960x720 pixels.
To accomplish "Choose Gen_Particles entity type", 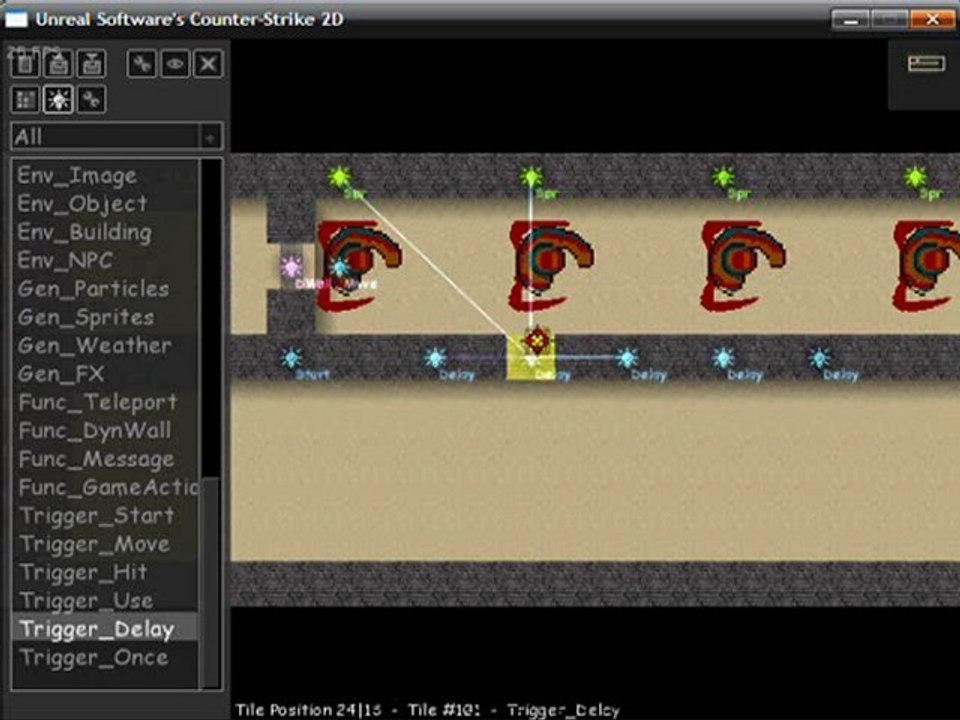I will [105, 289].
